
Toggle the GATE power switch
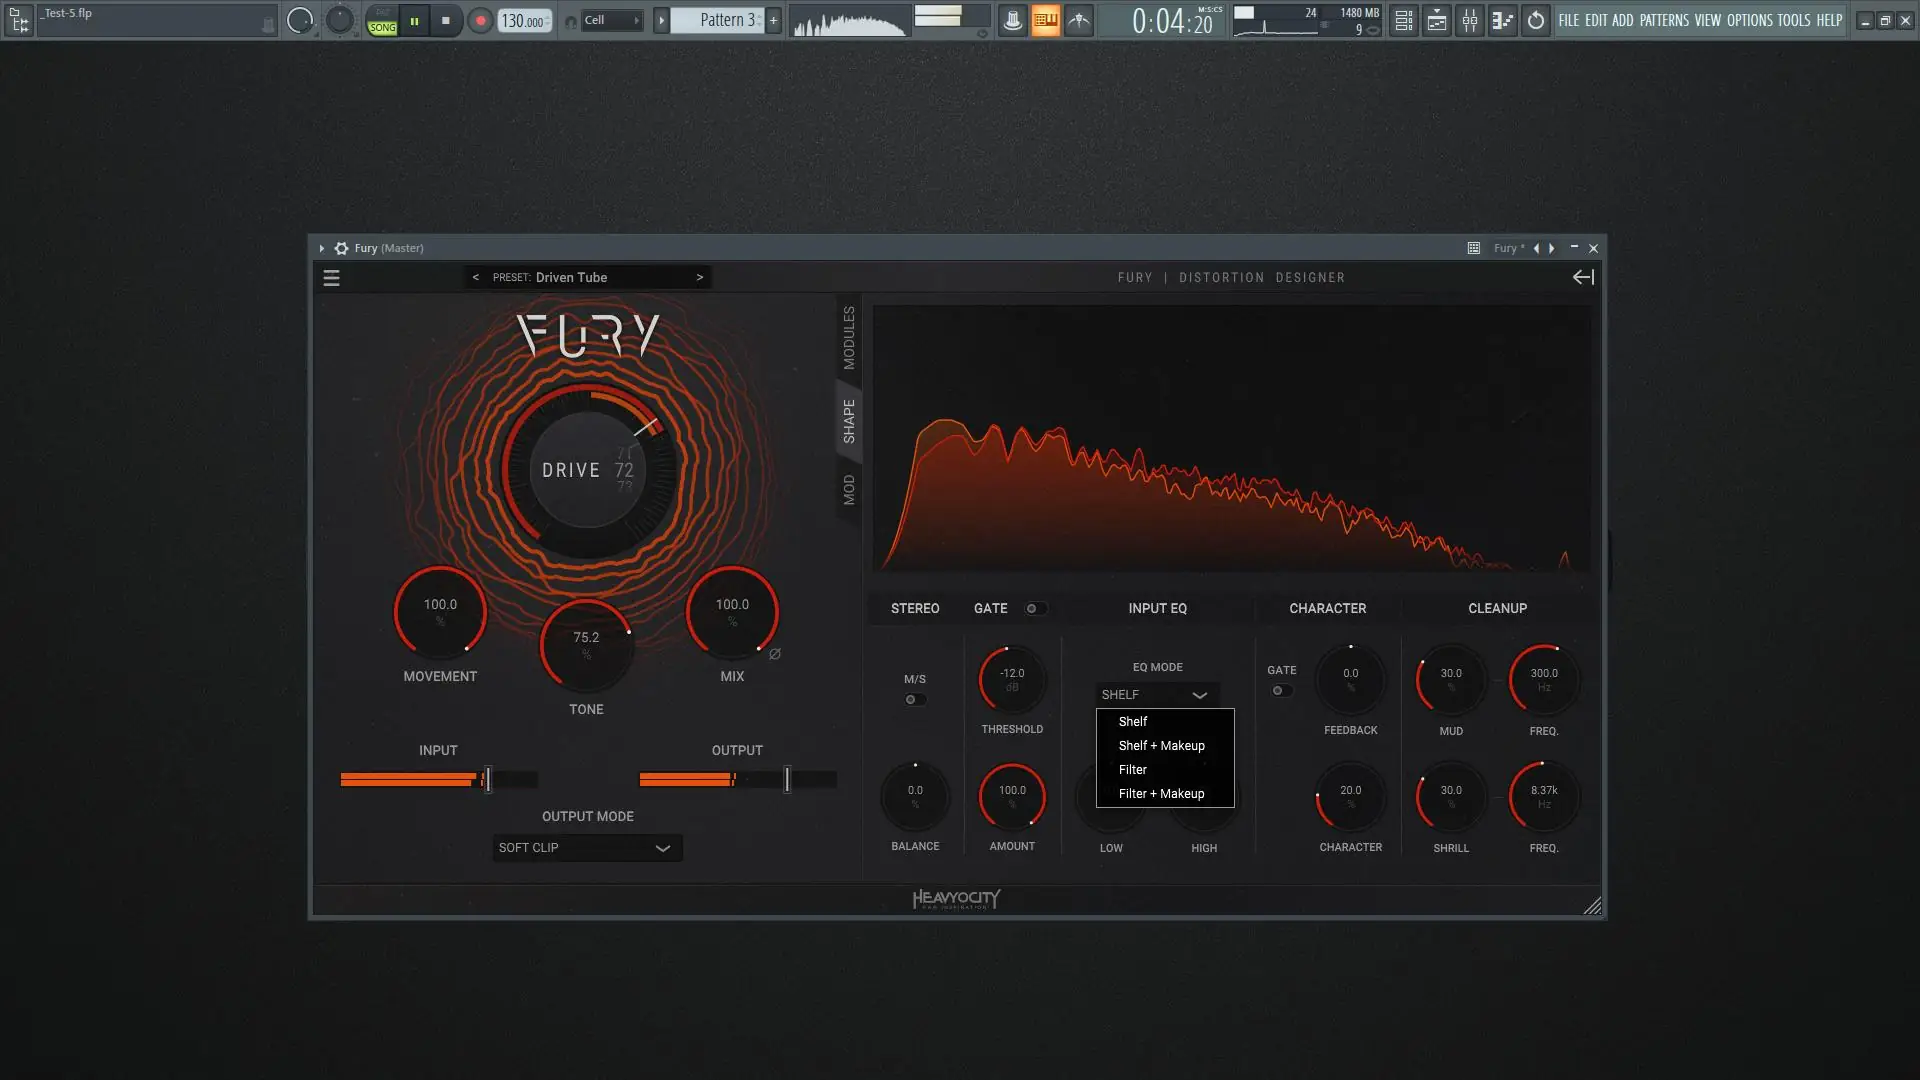[x=1035, y=608]
